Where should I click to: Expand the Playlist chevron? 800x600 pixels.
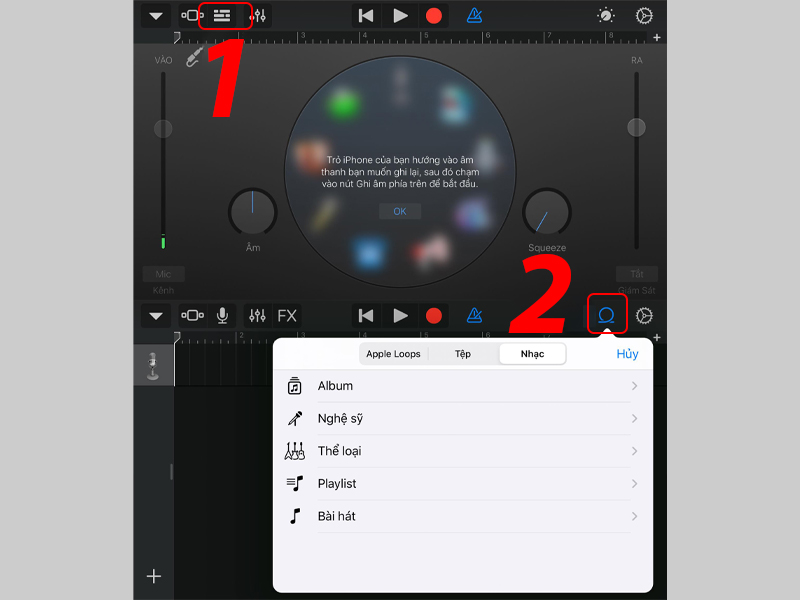634,484
